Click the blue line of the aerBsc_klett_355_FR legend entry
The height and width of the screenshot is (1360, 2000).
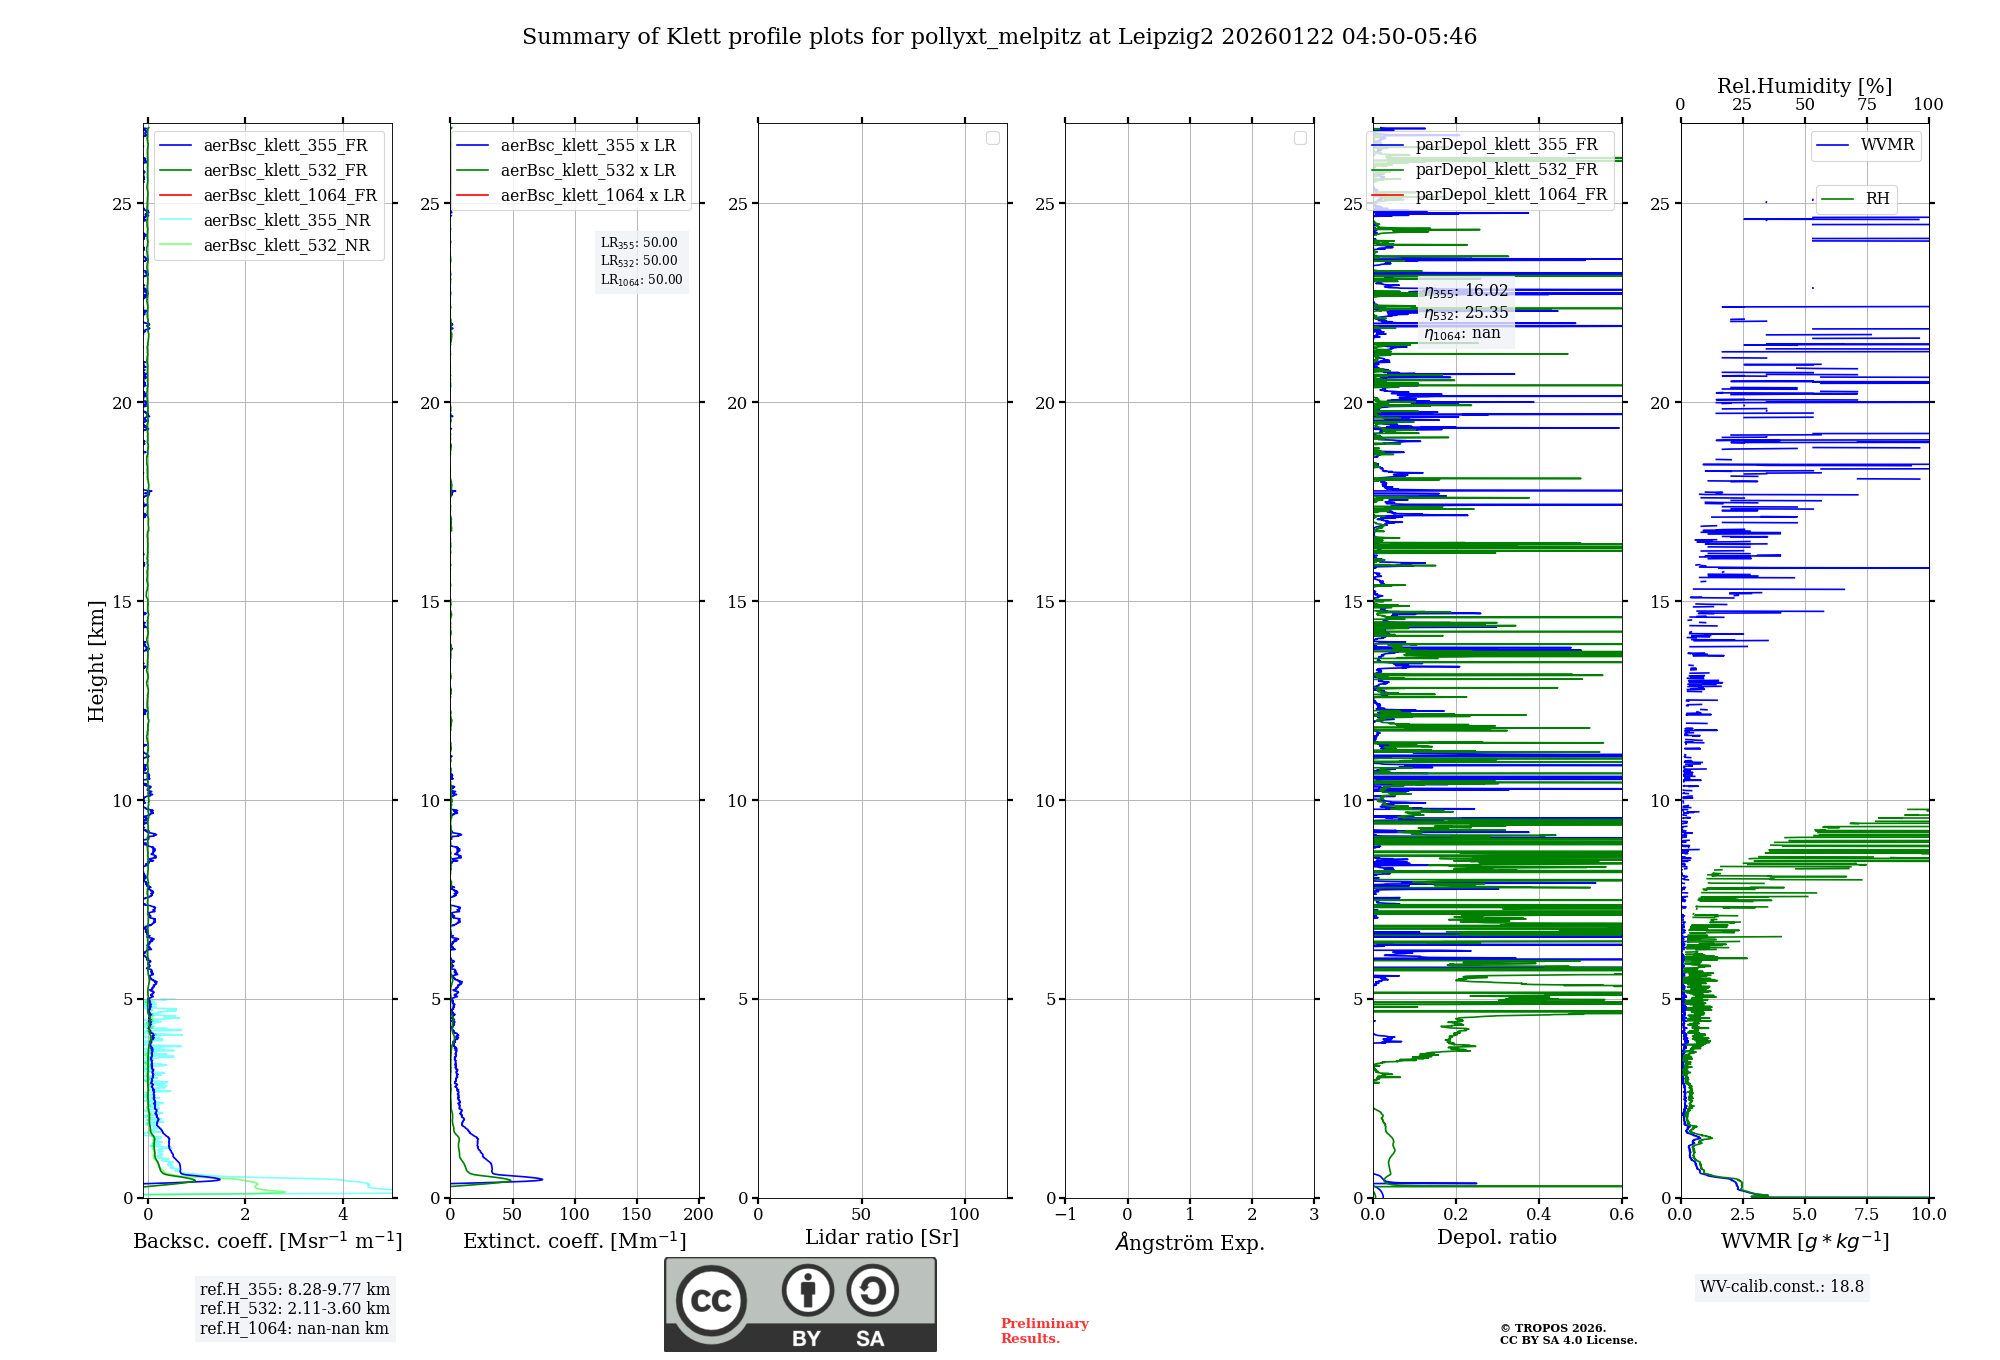175,146
